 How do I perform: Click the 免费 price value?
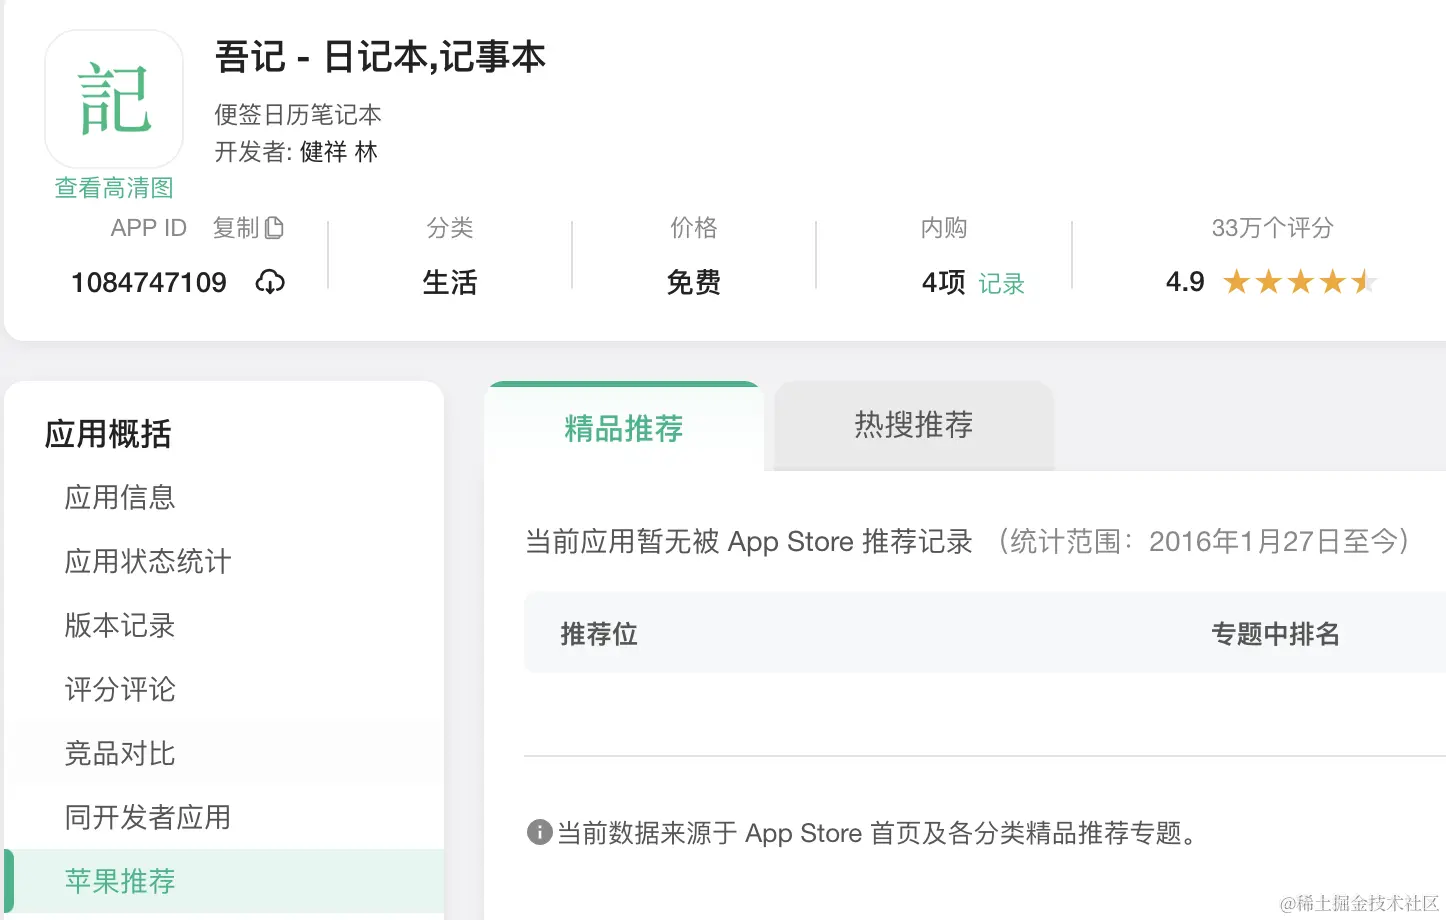tap(694, 282)
